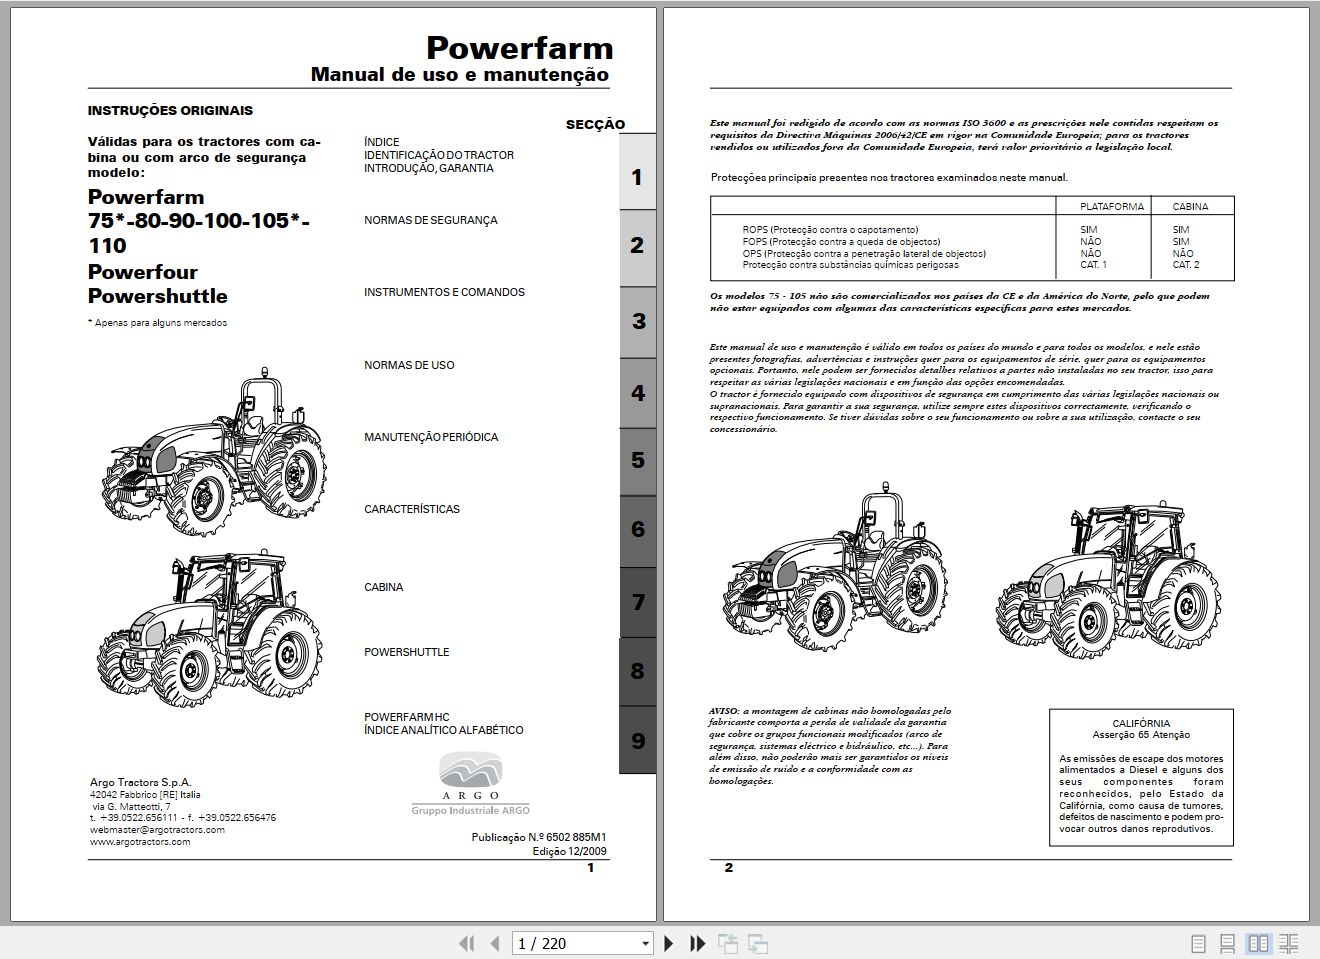Click section tab number 4

[638, 393]
